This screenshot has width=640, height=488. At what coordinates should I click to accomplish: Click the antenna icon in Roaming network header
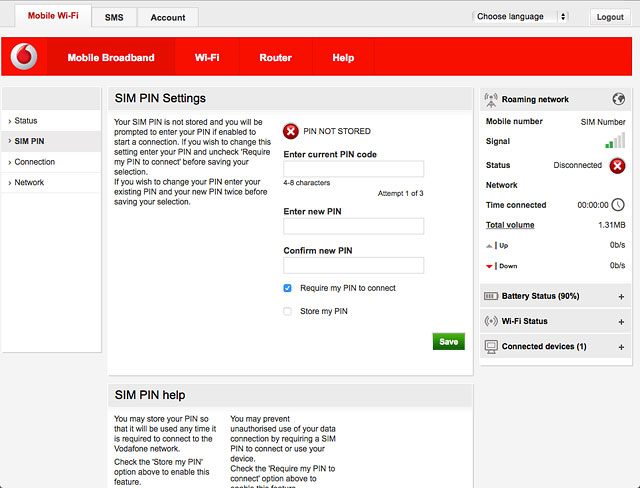pyautogui.click(x=490, y=99)
